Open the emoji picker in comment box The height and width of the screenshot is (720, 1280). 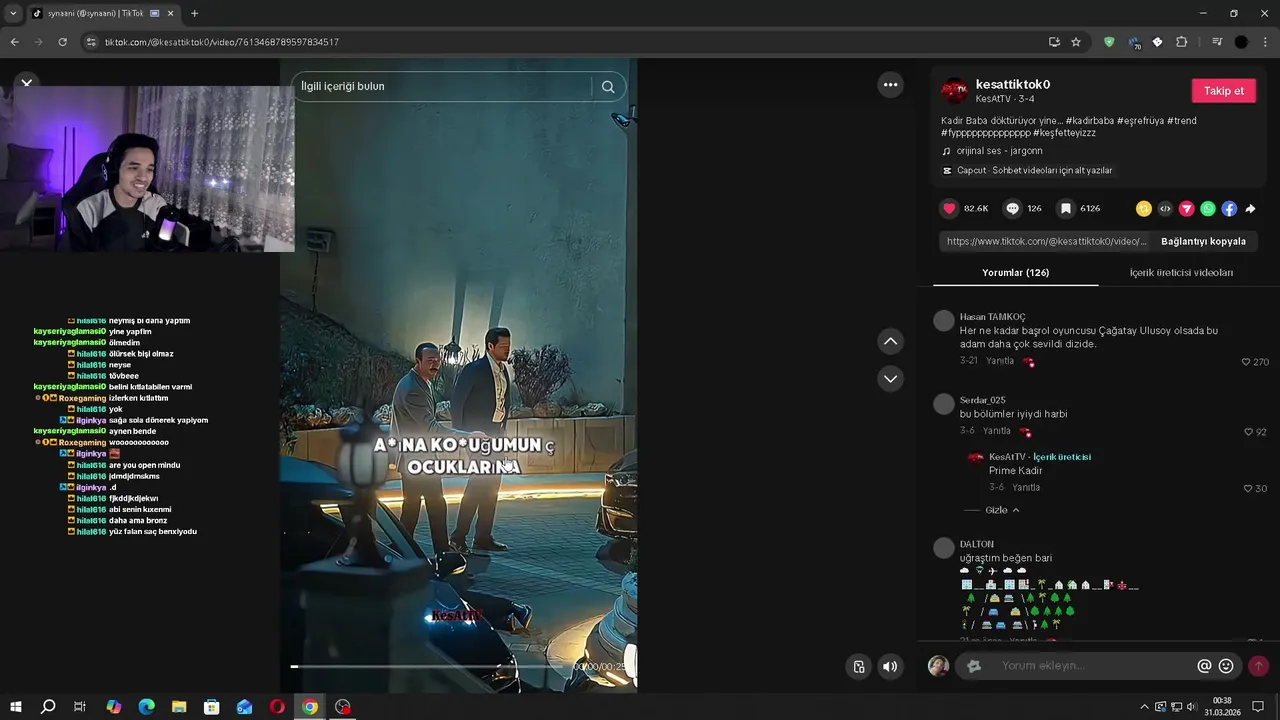pos(1226,666)
